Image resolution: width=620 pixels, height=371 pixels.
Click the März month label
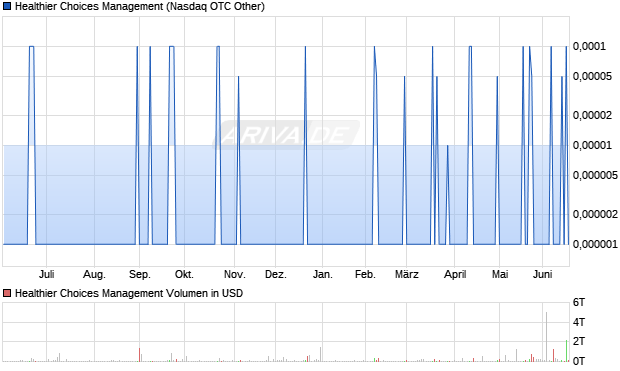[x=406, y=274]
